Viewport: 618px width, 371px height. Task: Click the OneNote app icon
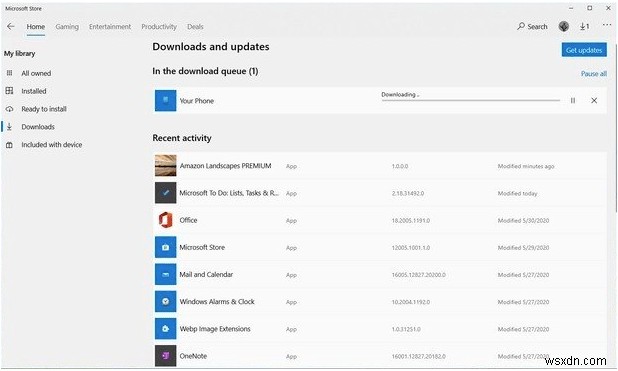point(166,356)
